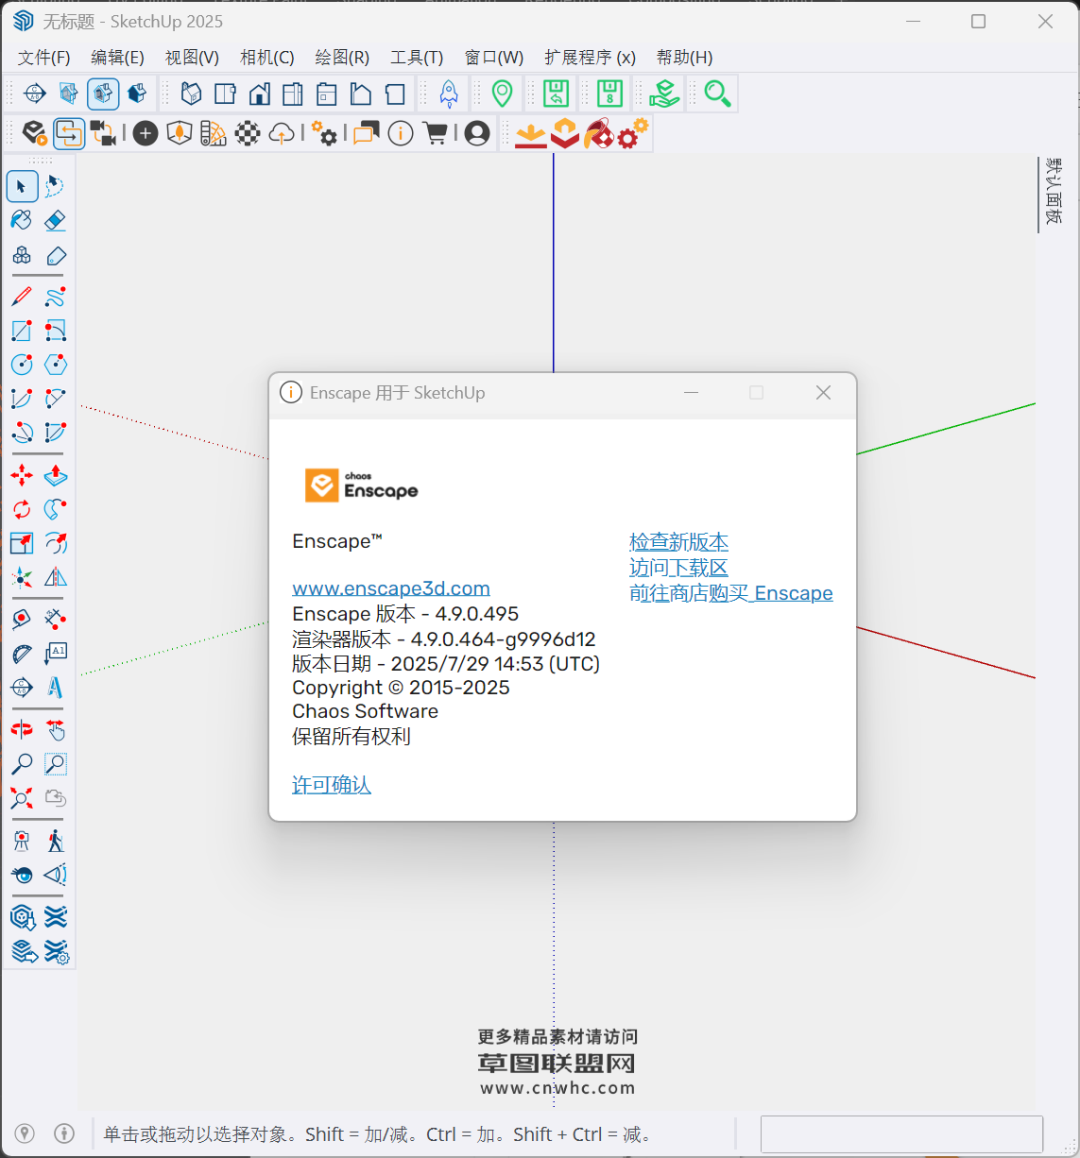
Task: Click the Enscape feedback chat icon
Action: [366, 134]
